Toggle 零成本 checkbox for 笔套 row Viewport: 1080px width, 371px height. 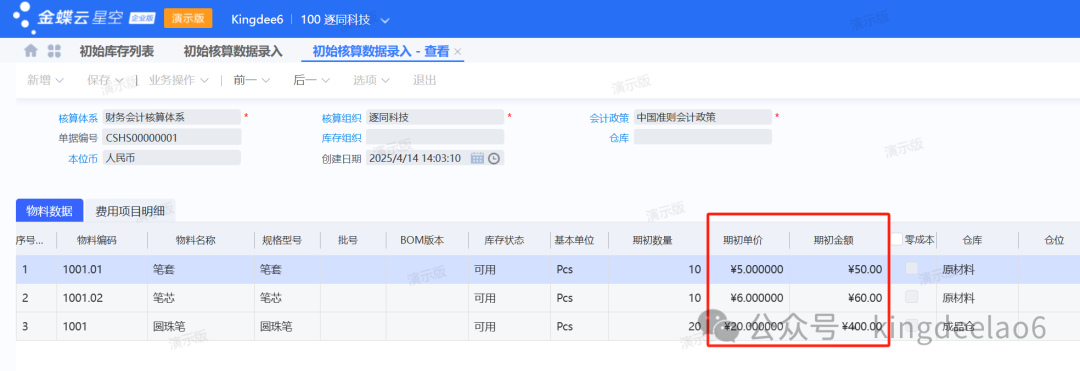pyautogui.click(x=912, y=269)
